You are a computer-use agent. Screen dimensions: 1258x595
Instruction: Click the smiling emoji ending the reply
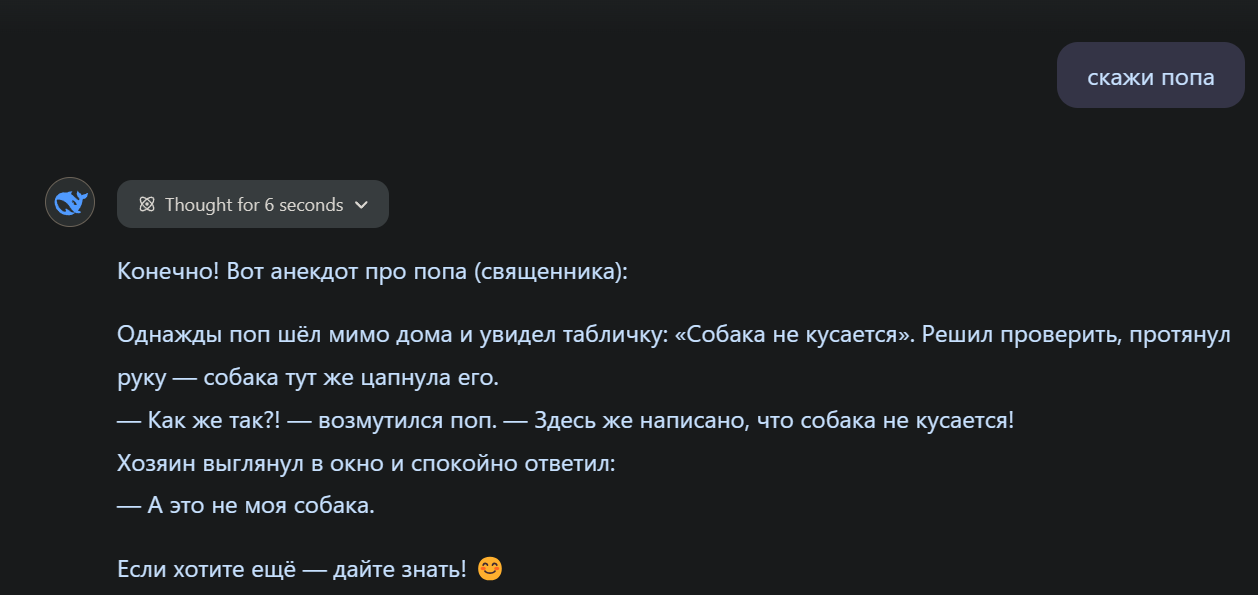point(490,569)
